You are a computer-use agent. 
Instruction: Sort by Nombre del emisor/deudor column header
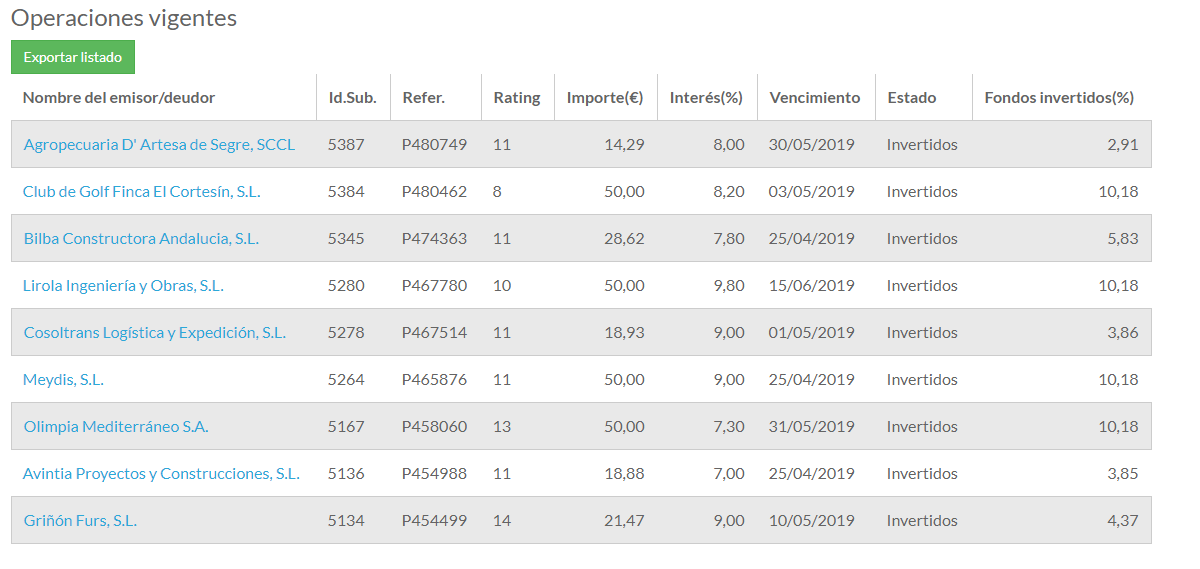pyautogui.click(x=119, y=97)
